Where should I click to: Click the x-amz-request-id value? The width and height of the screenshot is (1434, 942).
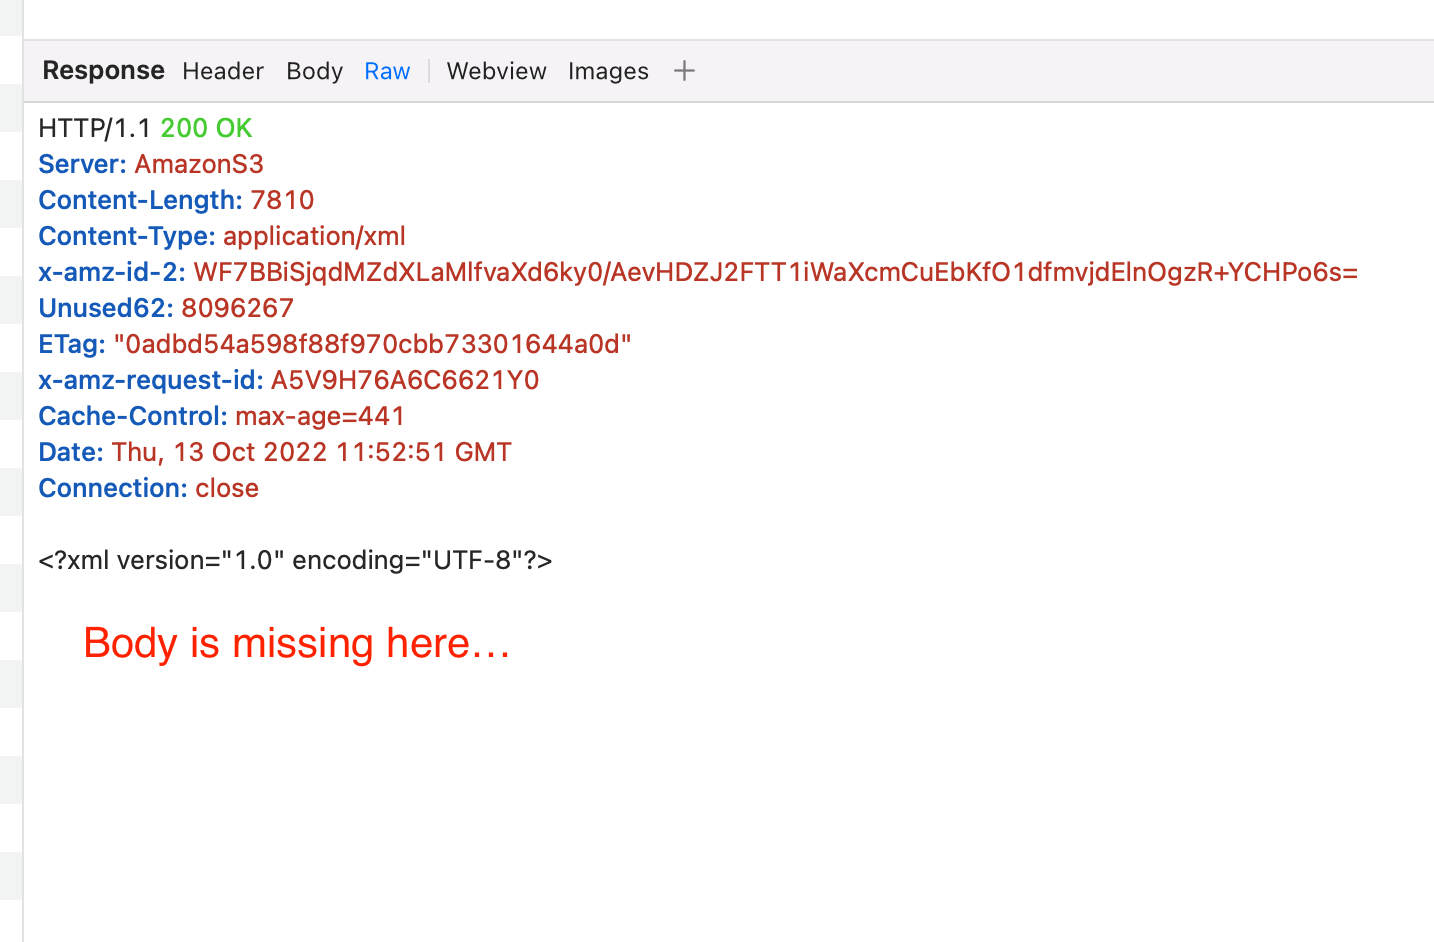(x=404, y=379)
